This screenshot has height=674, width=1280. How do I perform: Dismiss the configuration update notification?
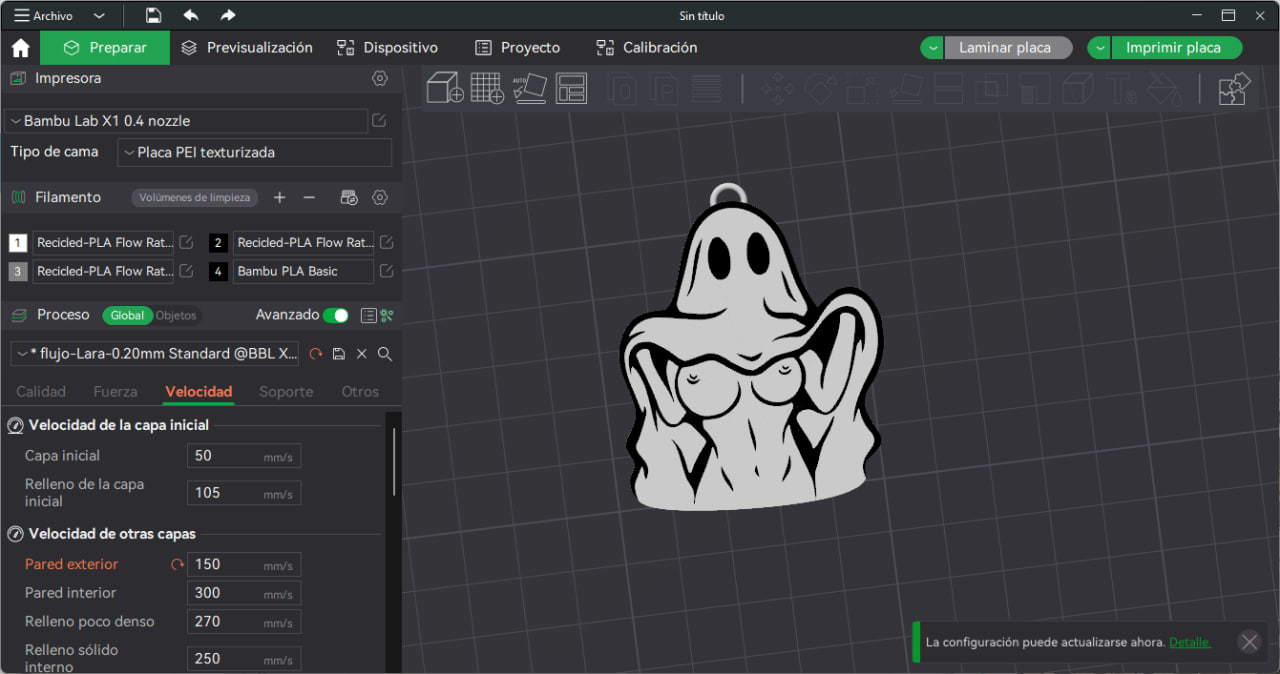pyautogui.click(x=1249, y=642)
